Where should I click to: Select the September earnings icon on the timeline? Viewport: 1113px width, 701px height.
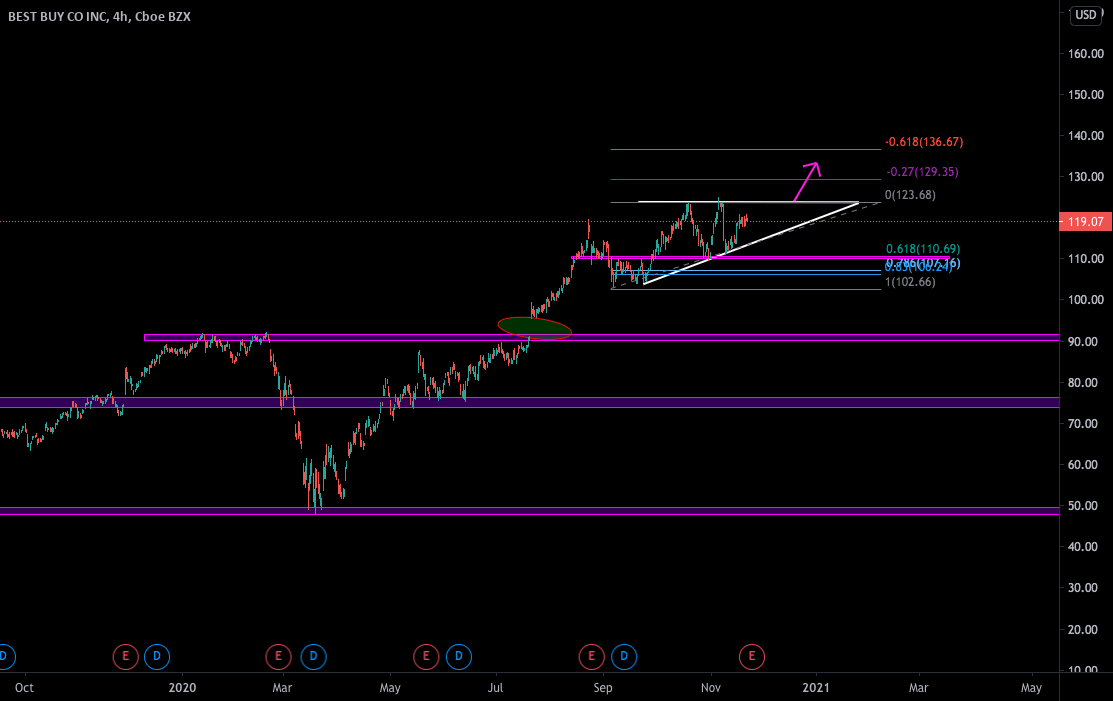click(x=591, y=657)
